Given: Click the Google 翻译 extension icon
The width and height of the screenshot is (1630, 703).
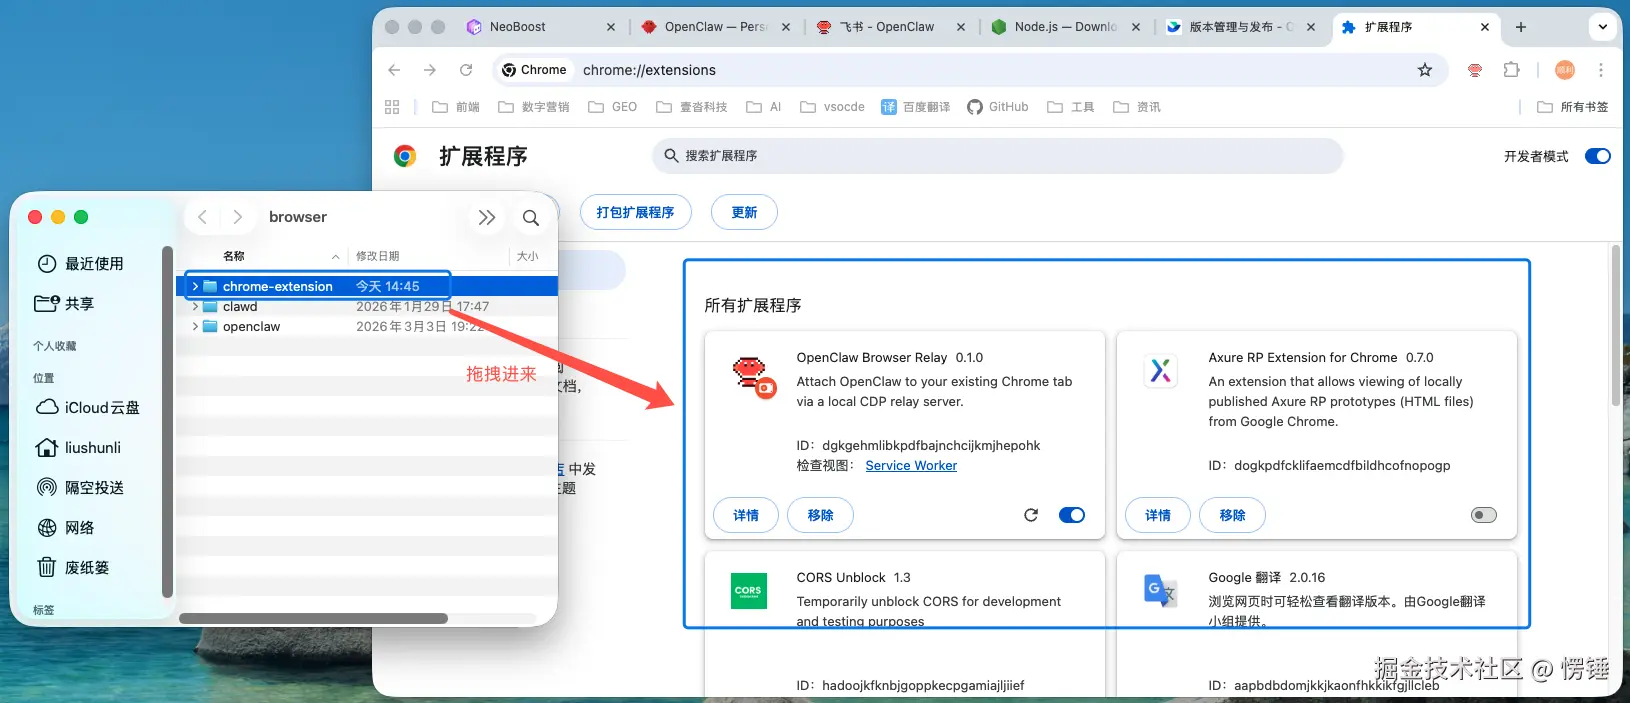Looking at the screenshot, I should pyautogui.click(x=1160, y=590).
